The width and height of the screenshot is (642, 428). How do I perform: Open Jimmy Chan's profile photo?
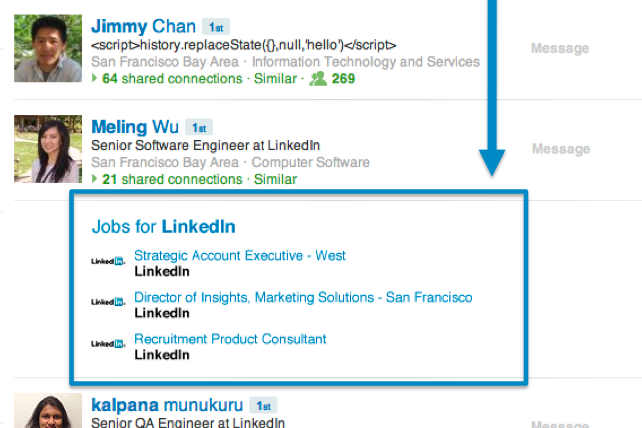coord(48,48)
